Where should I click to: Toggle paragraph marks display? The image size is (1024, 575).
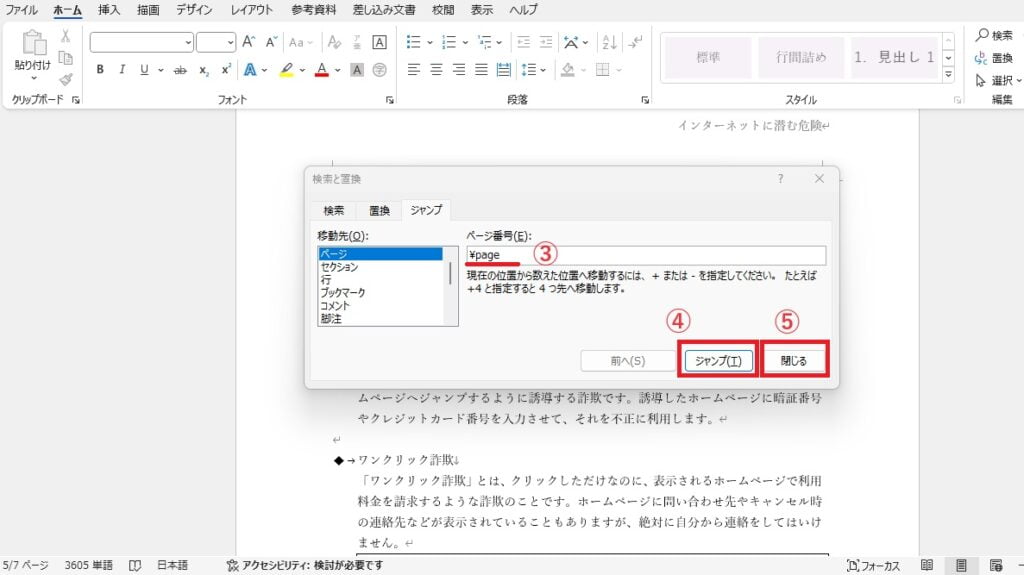point(635,42)
